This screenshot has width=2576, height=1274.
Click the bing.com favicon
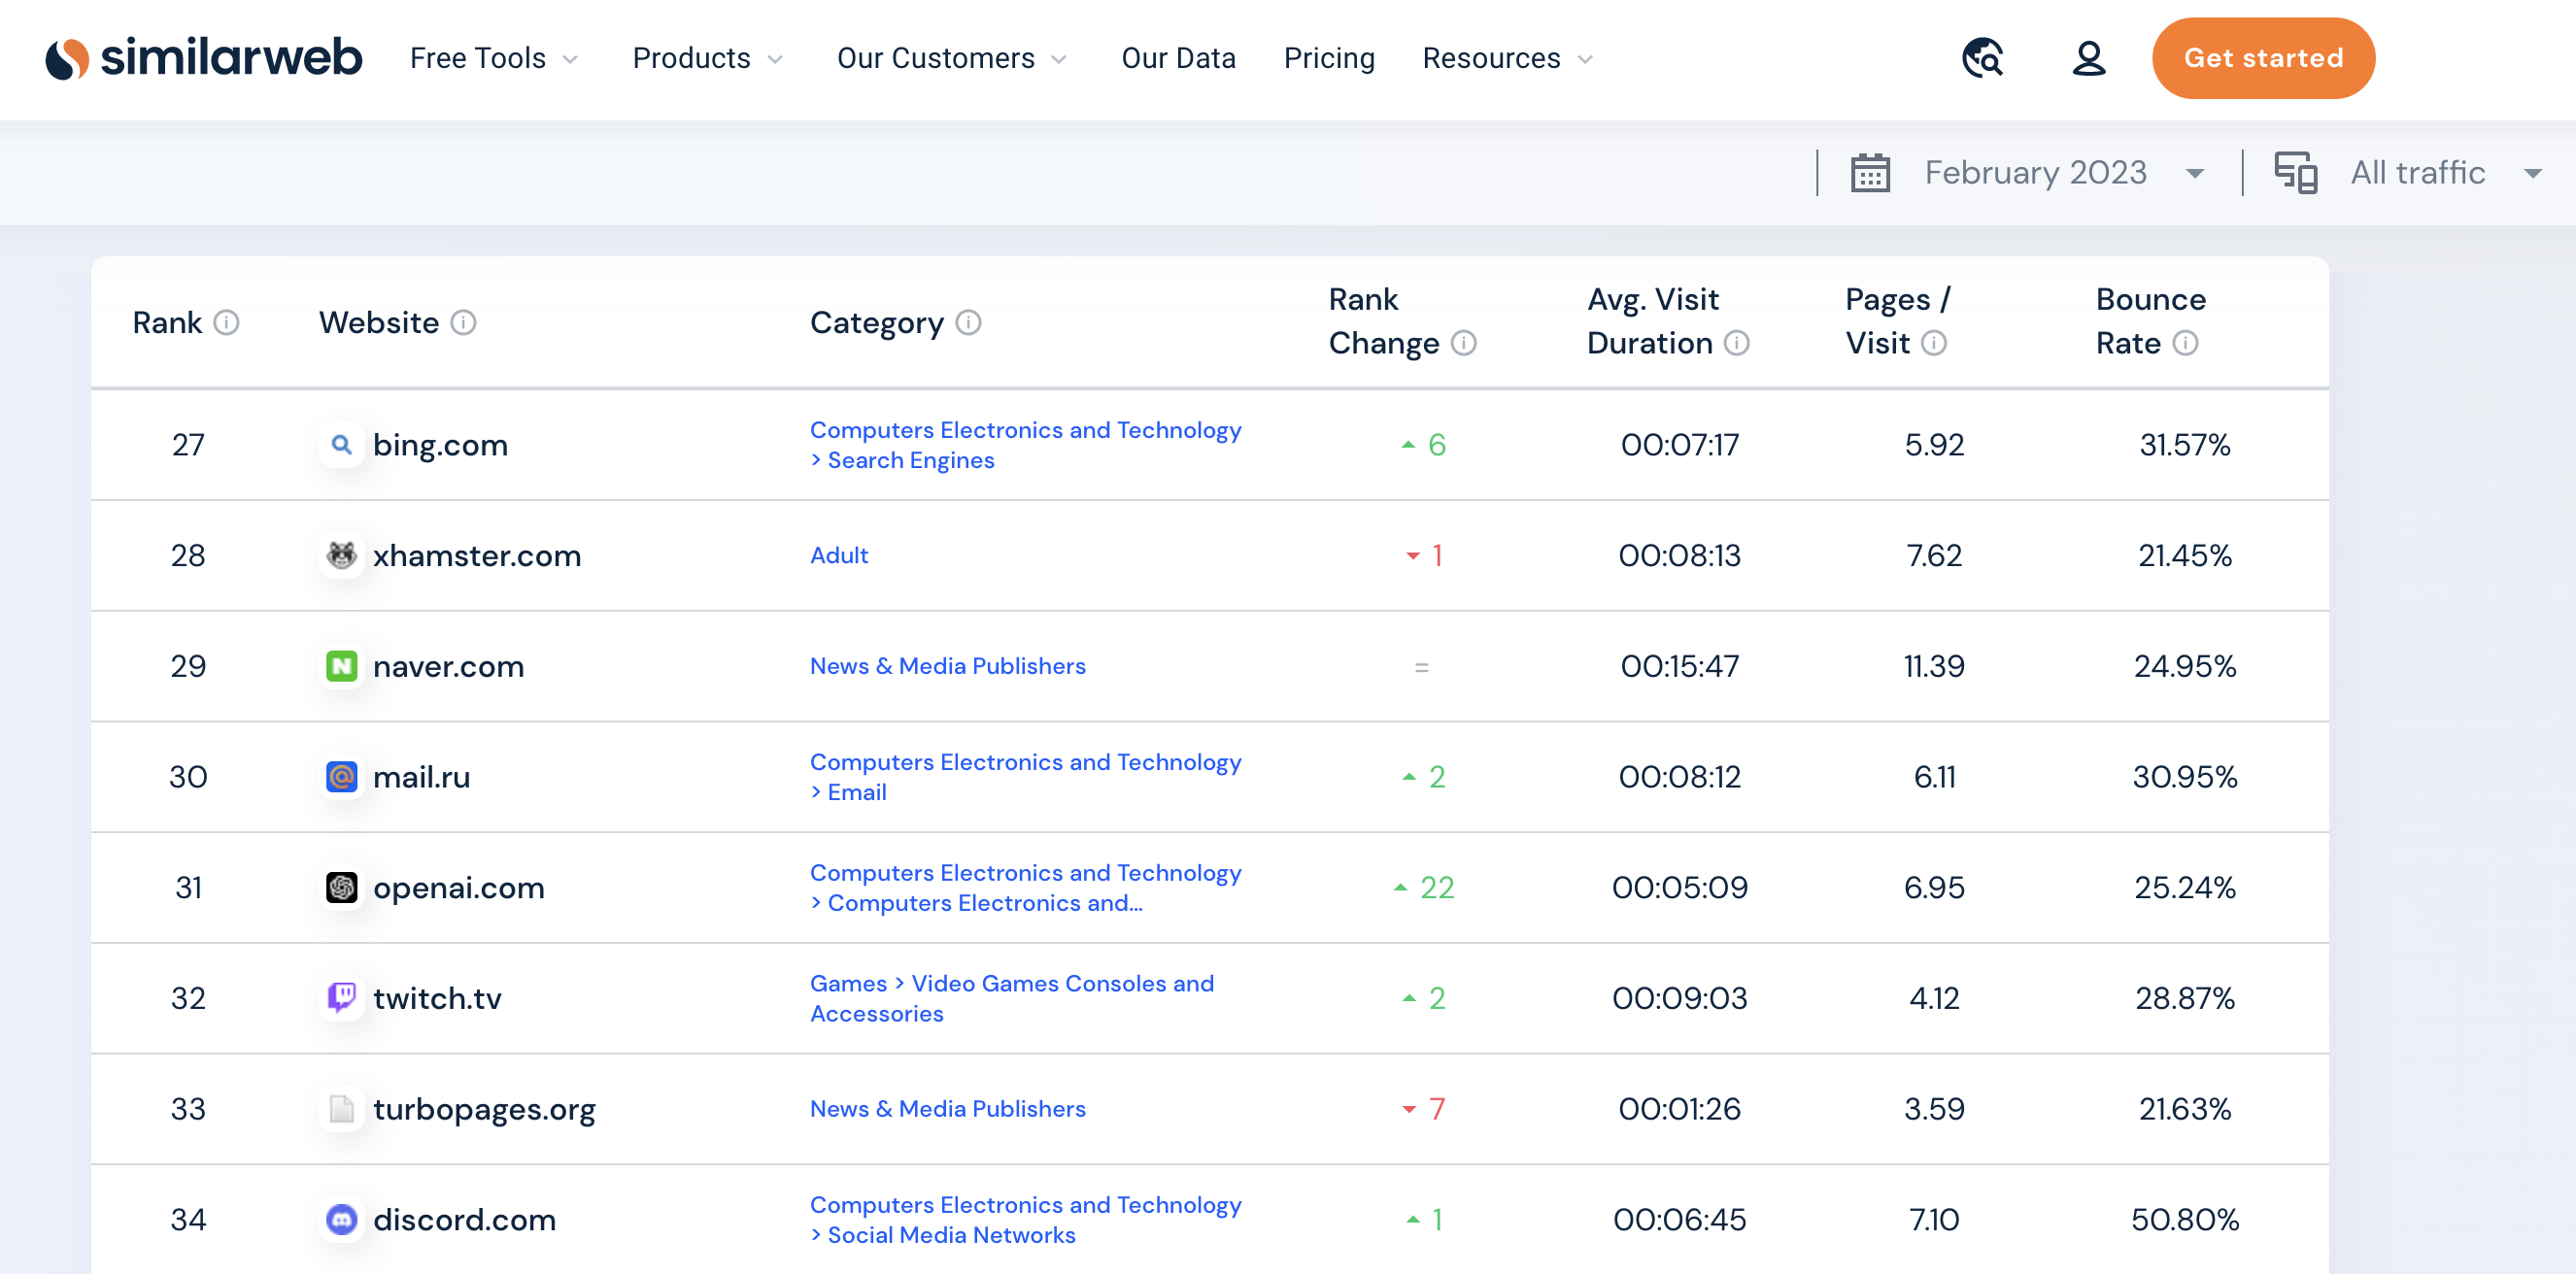click(342, 444)
